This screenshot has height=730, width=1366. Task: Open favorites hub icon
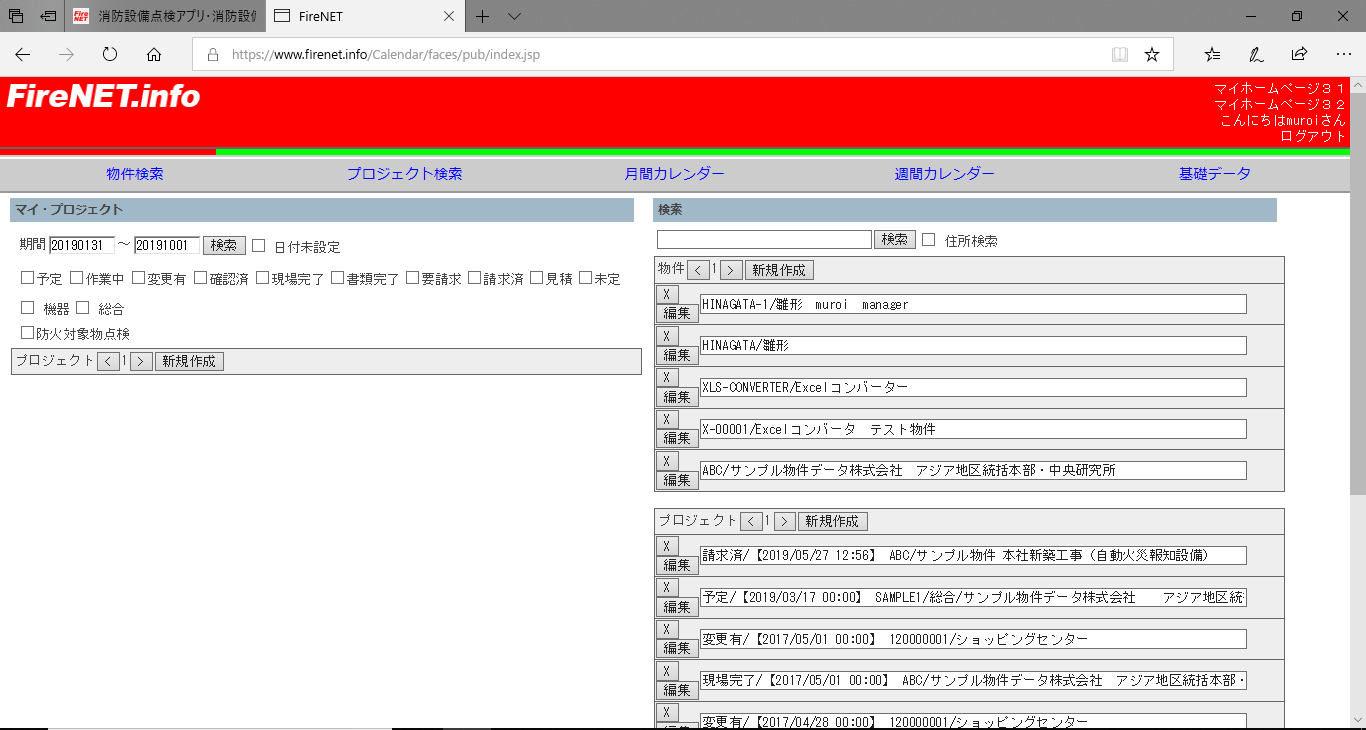pos(1212,54)
